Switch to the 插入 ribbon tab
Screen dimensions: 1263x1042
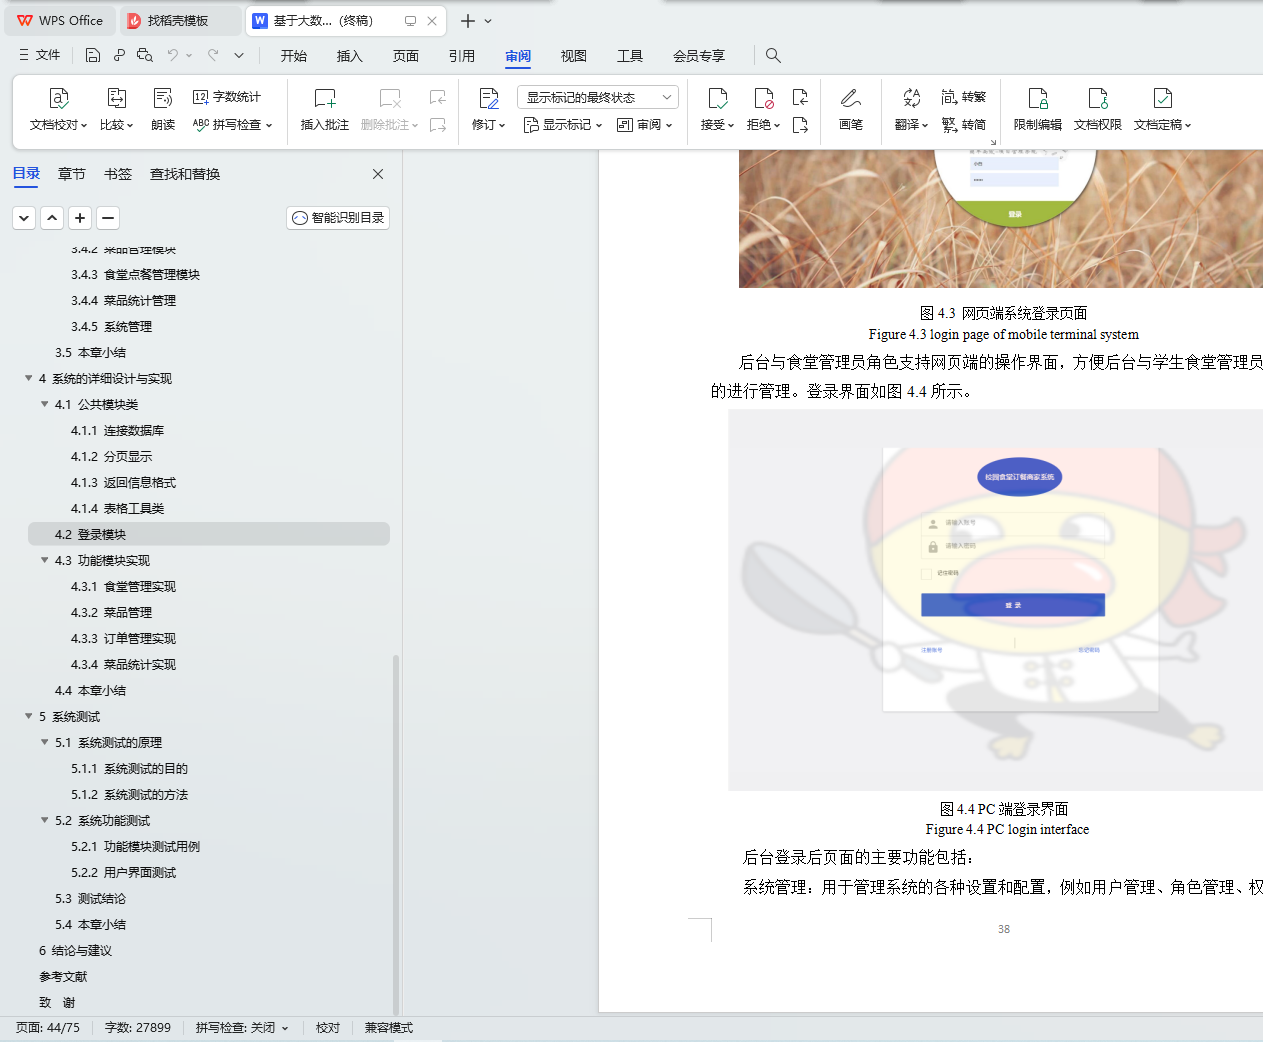(350, 56)
